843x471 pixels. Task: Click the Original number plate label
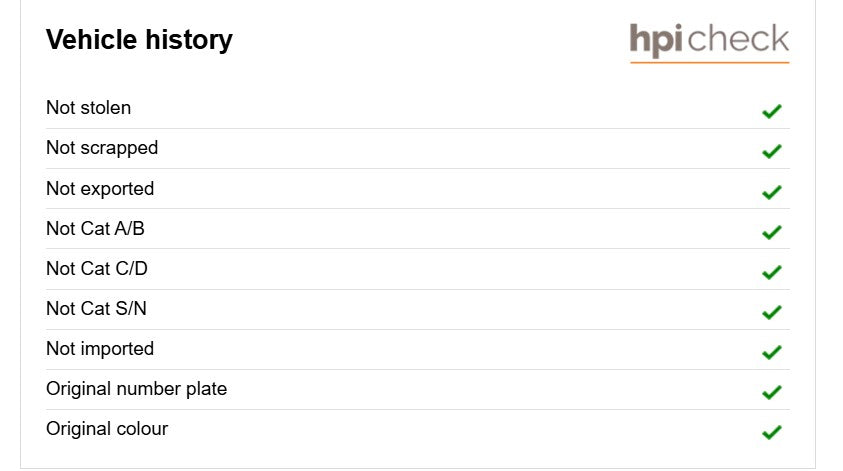[137, 389]
